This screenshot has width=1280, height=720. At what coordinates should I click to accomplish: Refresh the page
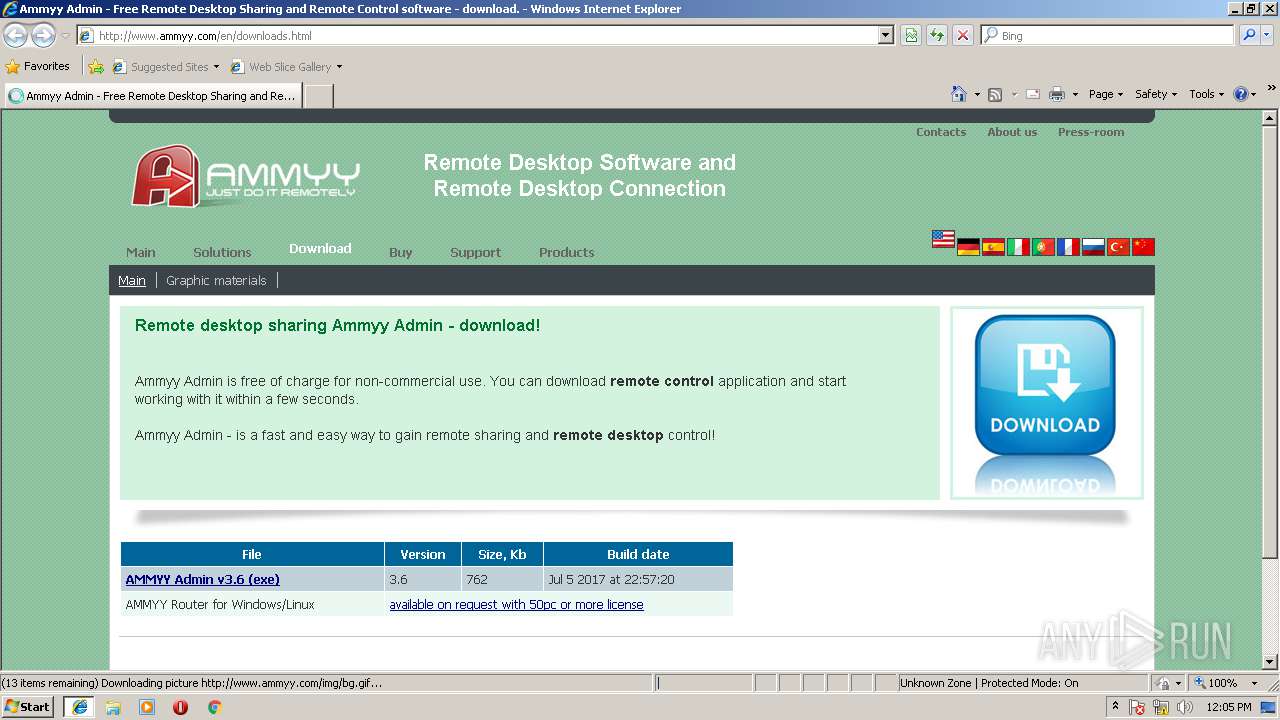[937, 35]
